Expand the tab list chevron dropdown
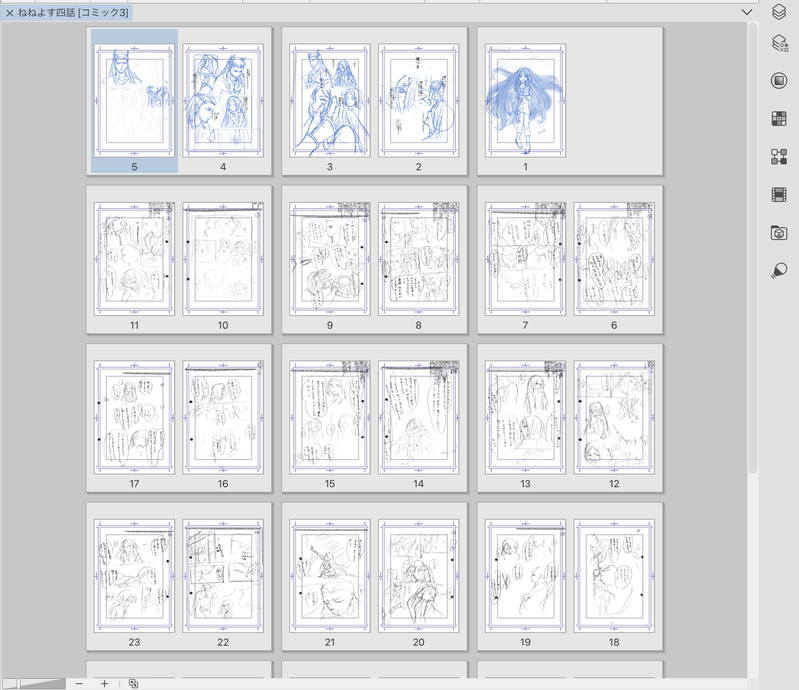799x690 pixels. (x=747, y=12)
